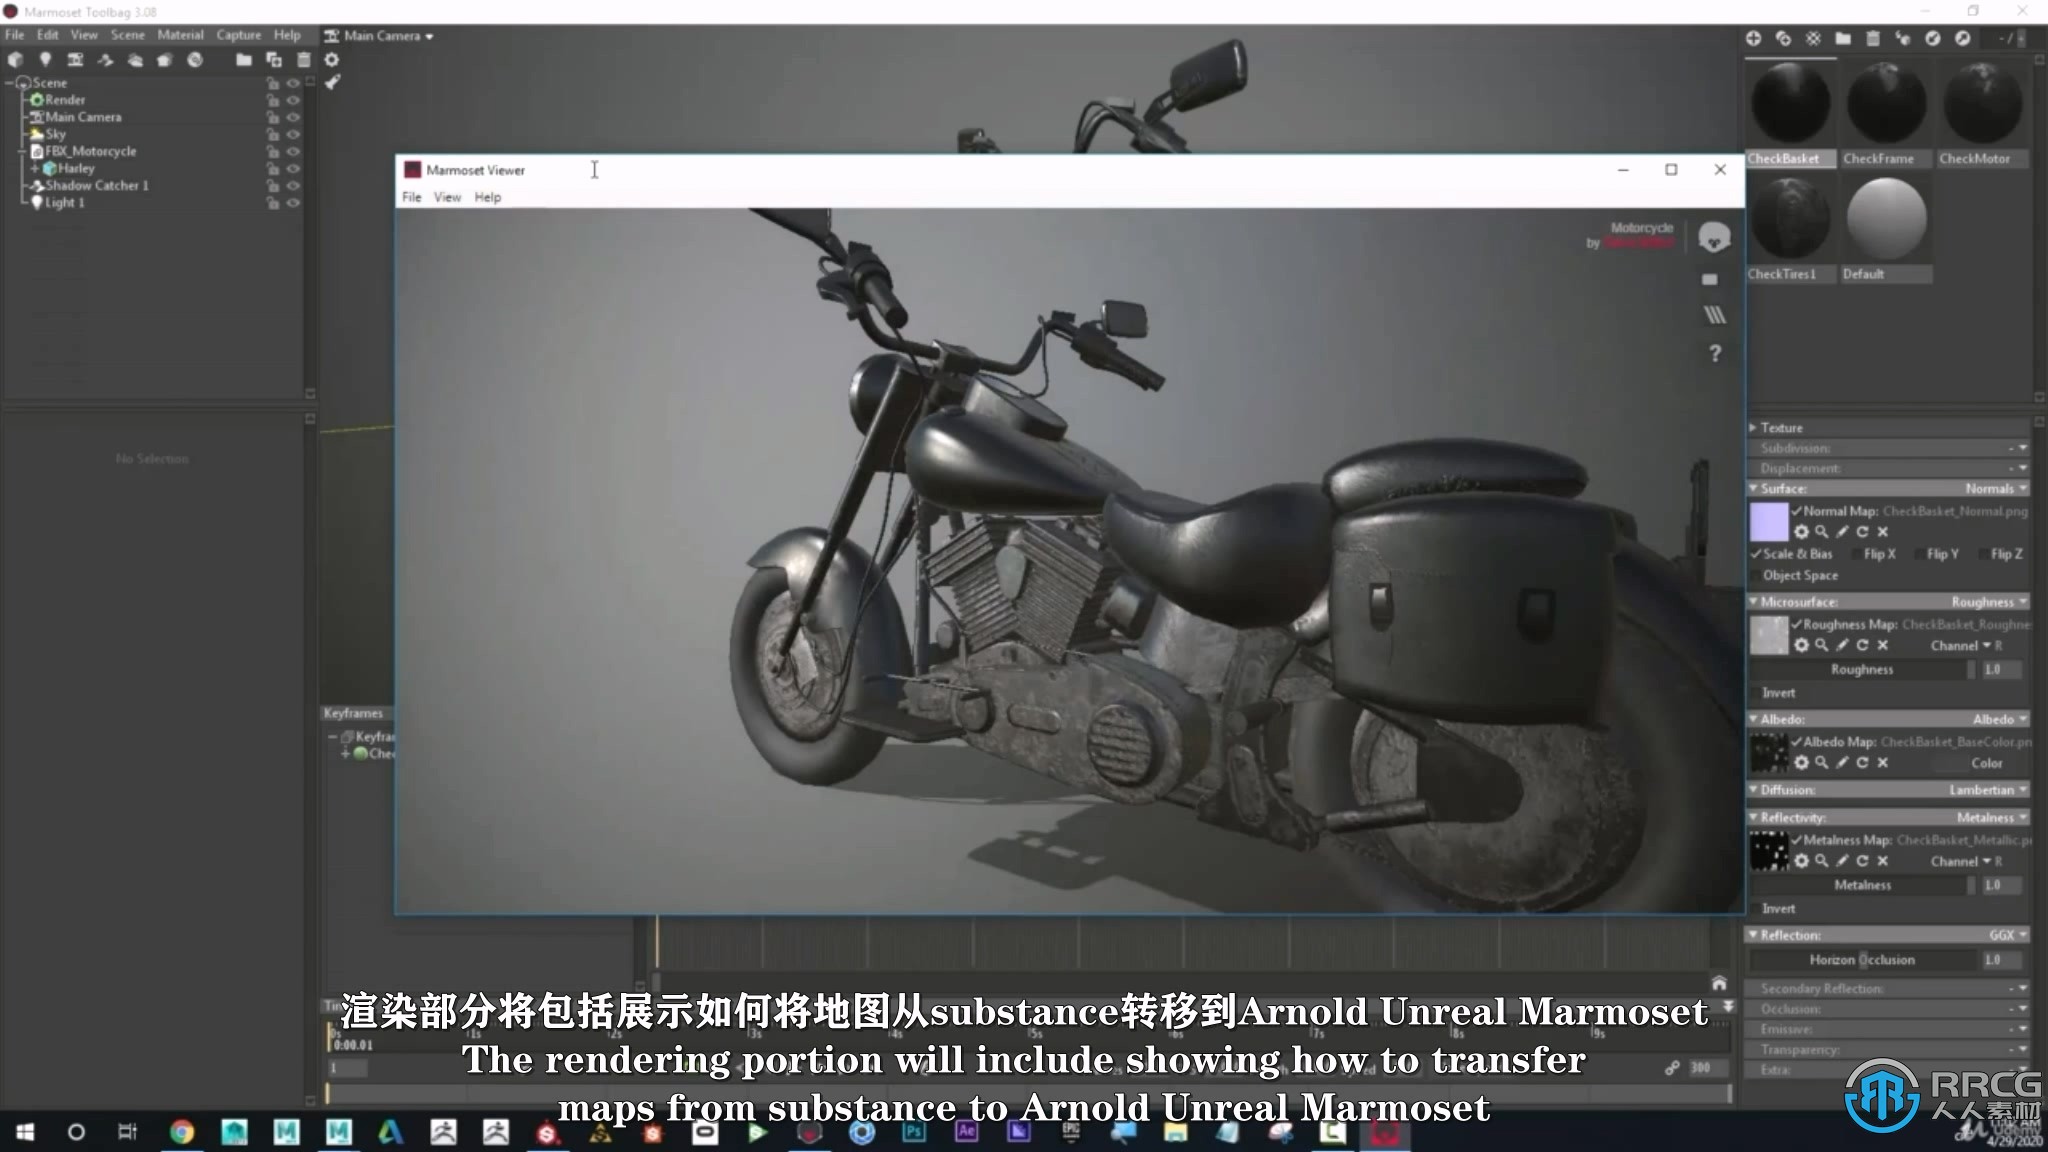Edit the Roughness Map with pencil icon
This screenshot has height=1152, width=2048.
[1842, 646]
